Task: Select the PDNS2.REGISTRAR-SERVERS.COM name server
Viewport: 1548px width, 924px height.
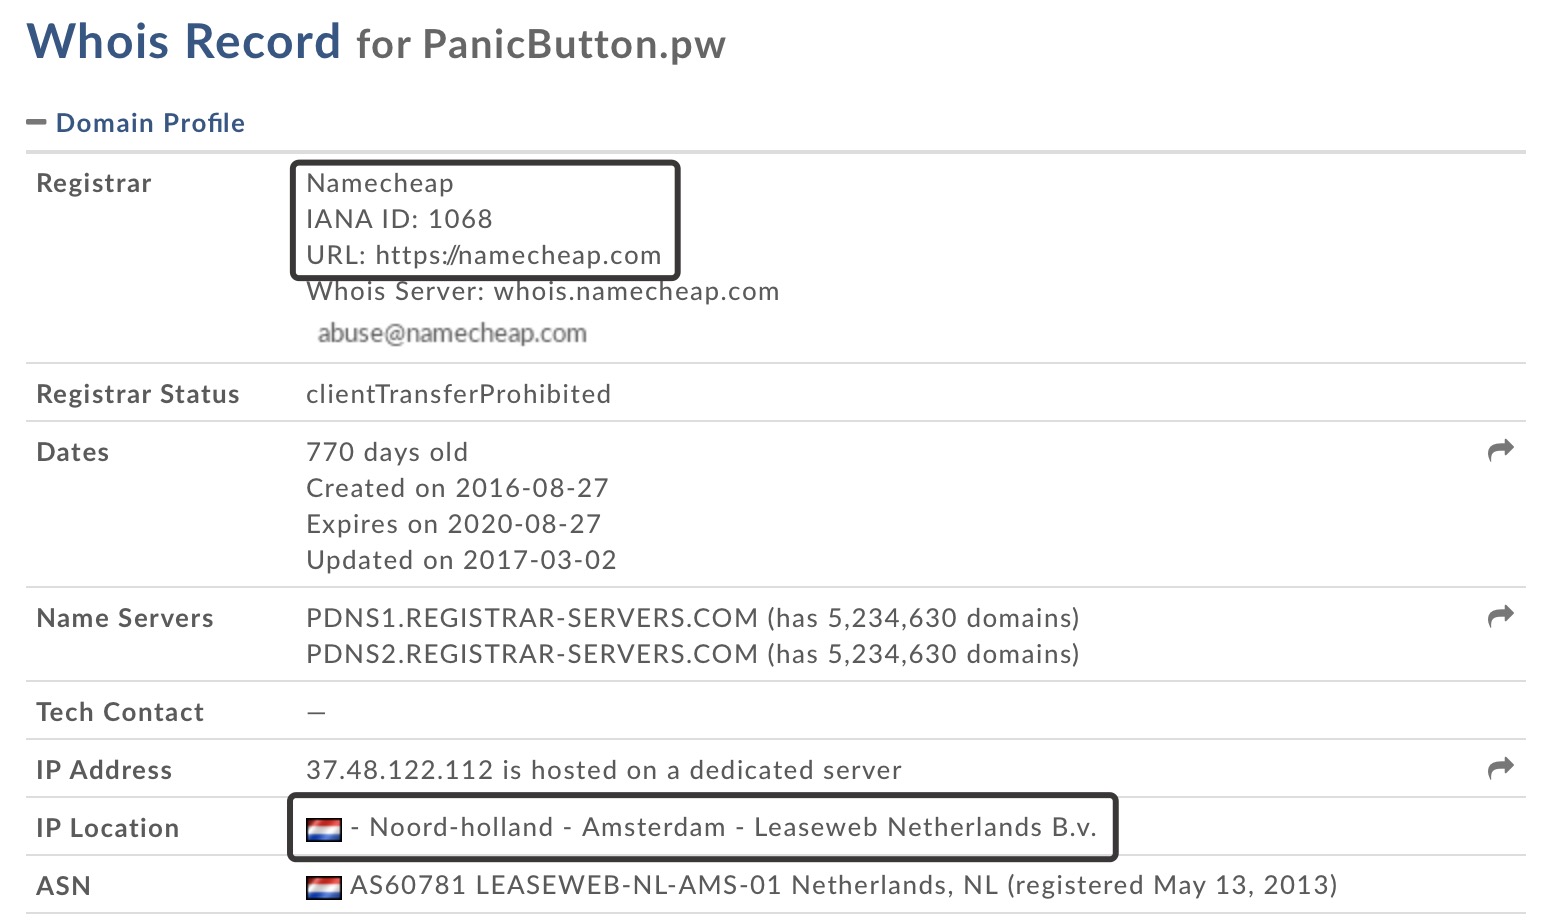Action: pyautogui.click(x=531, y=654)
